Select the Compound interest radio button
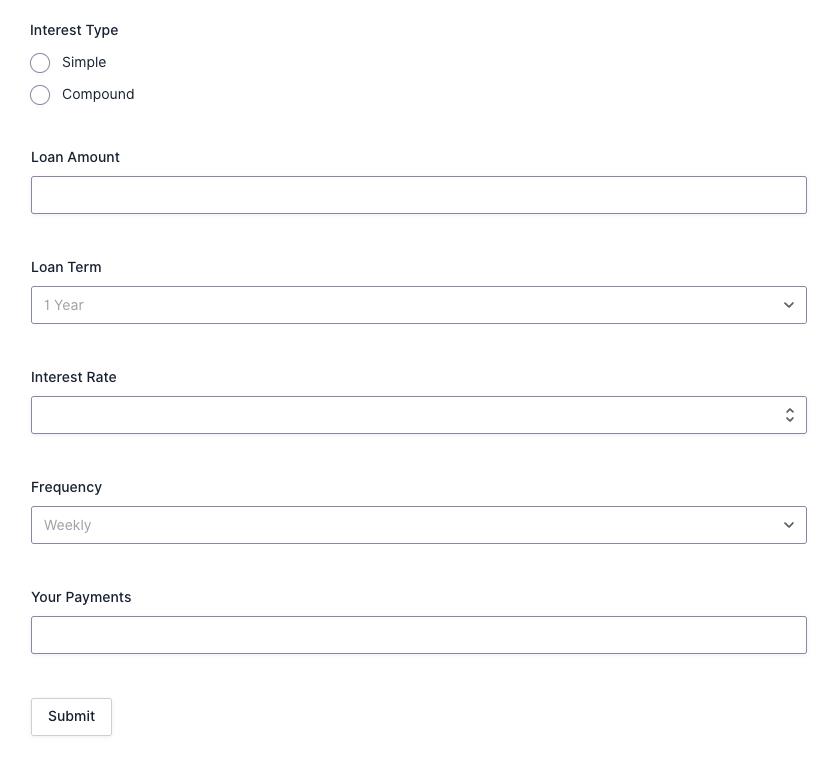Image resolution: width=840 pixels, height=766 pixels. (40, 95)
